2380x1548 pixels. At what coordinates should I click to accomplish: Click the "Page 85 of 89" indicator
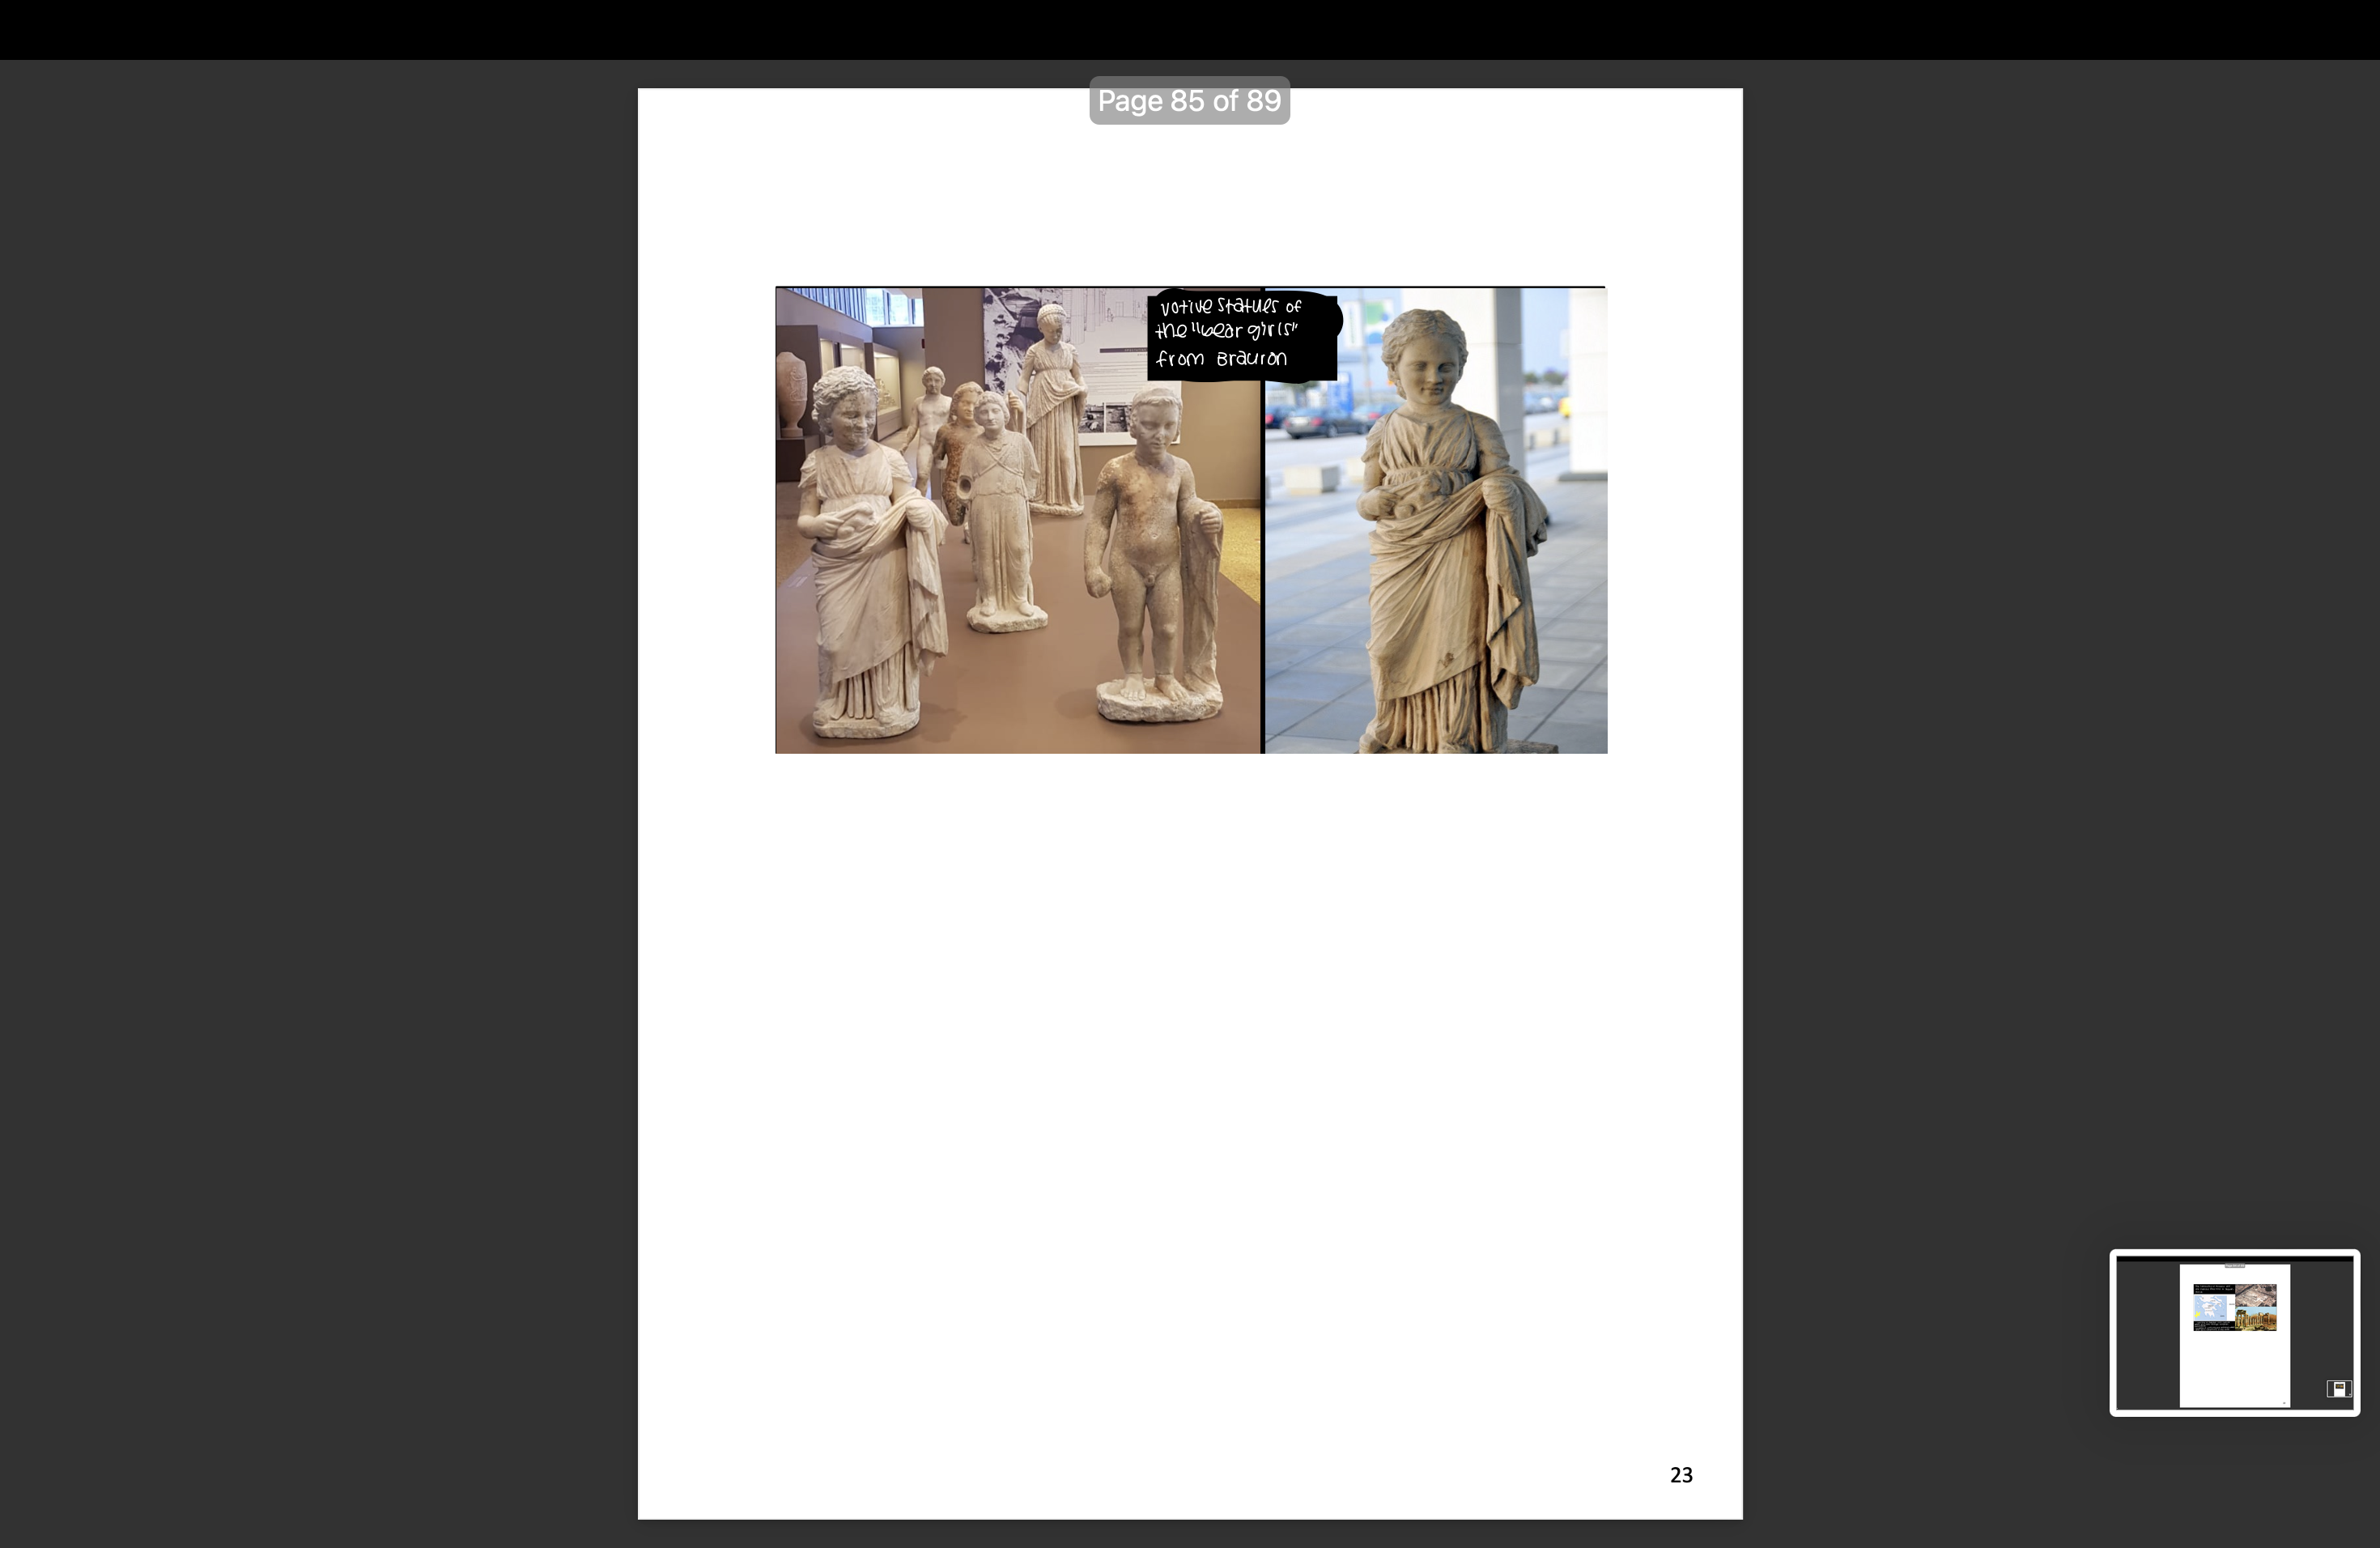click(1189, 101)
